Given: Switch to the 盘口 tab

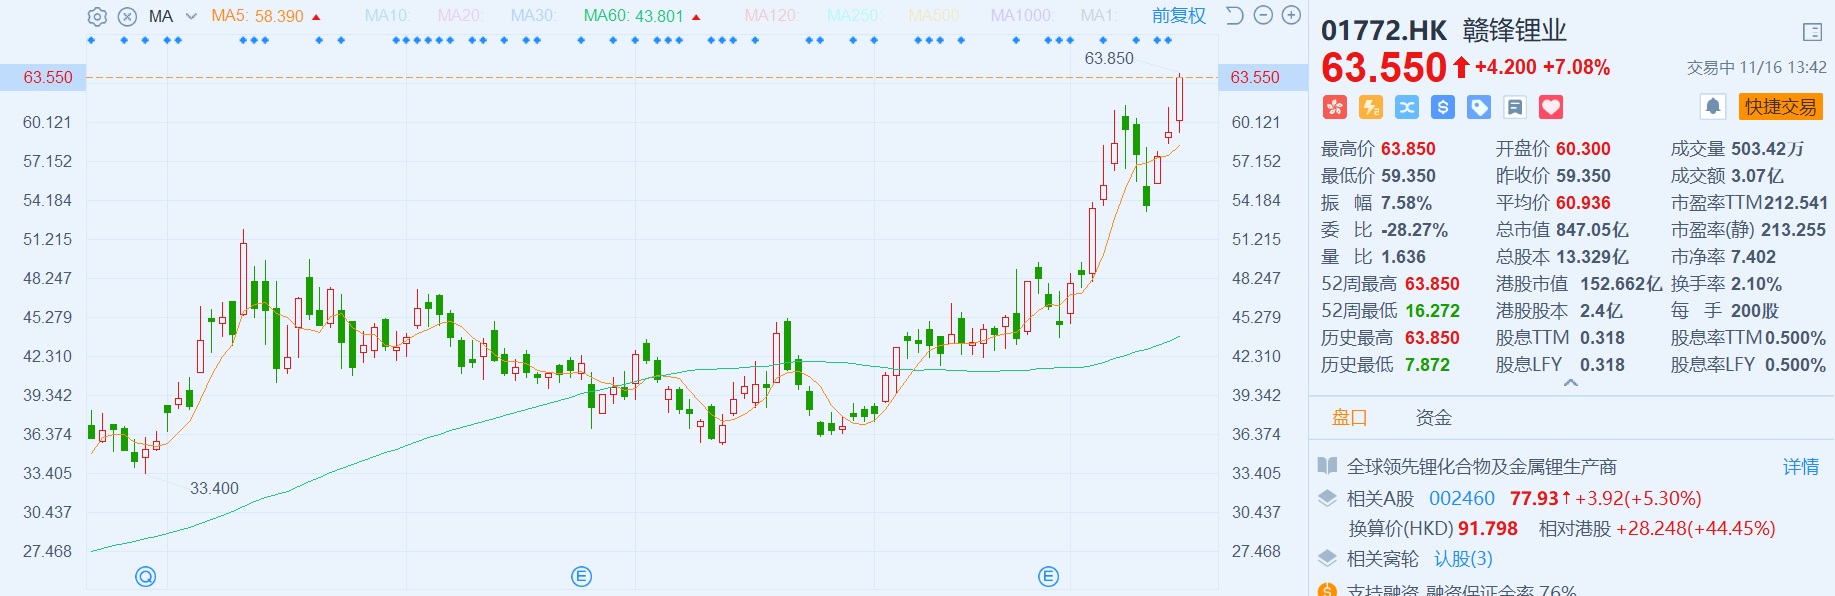Looking at the screenshot, I should [1349, 418].
